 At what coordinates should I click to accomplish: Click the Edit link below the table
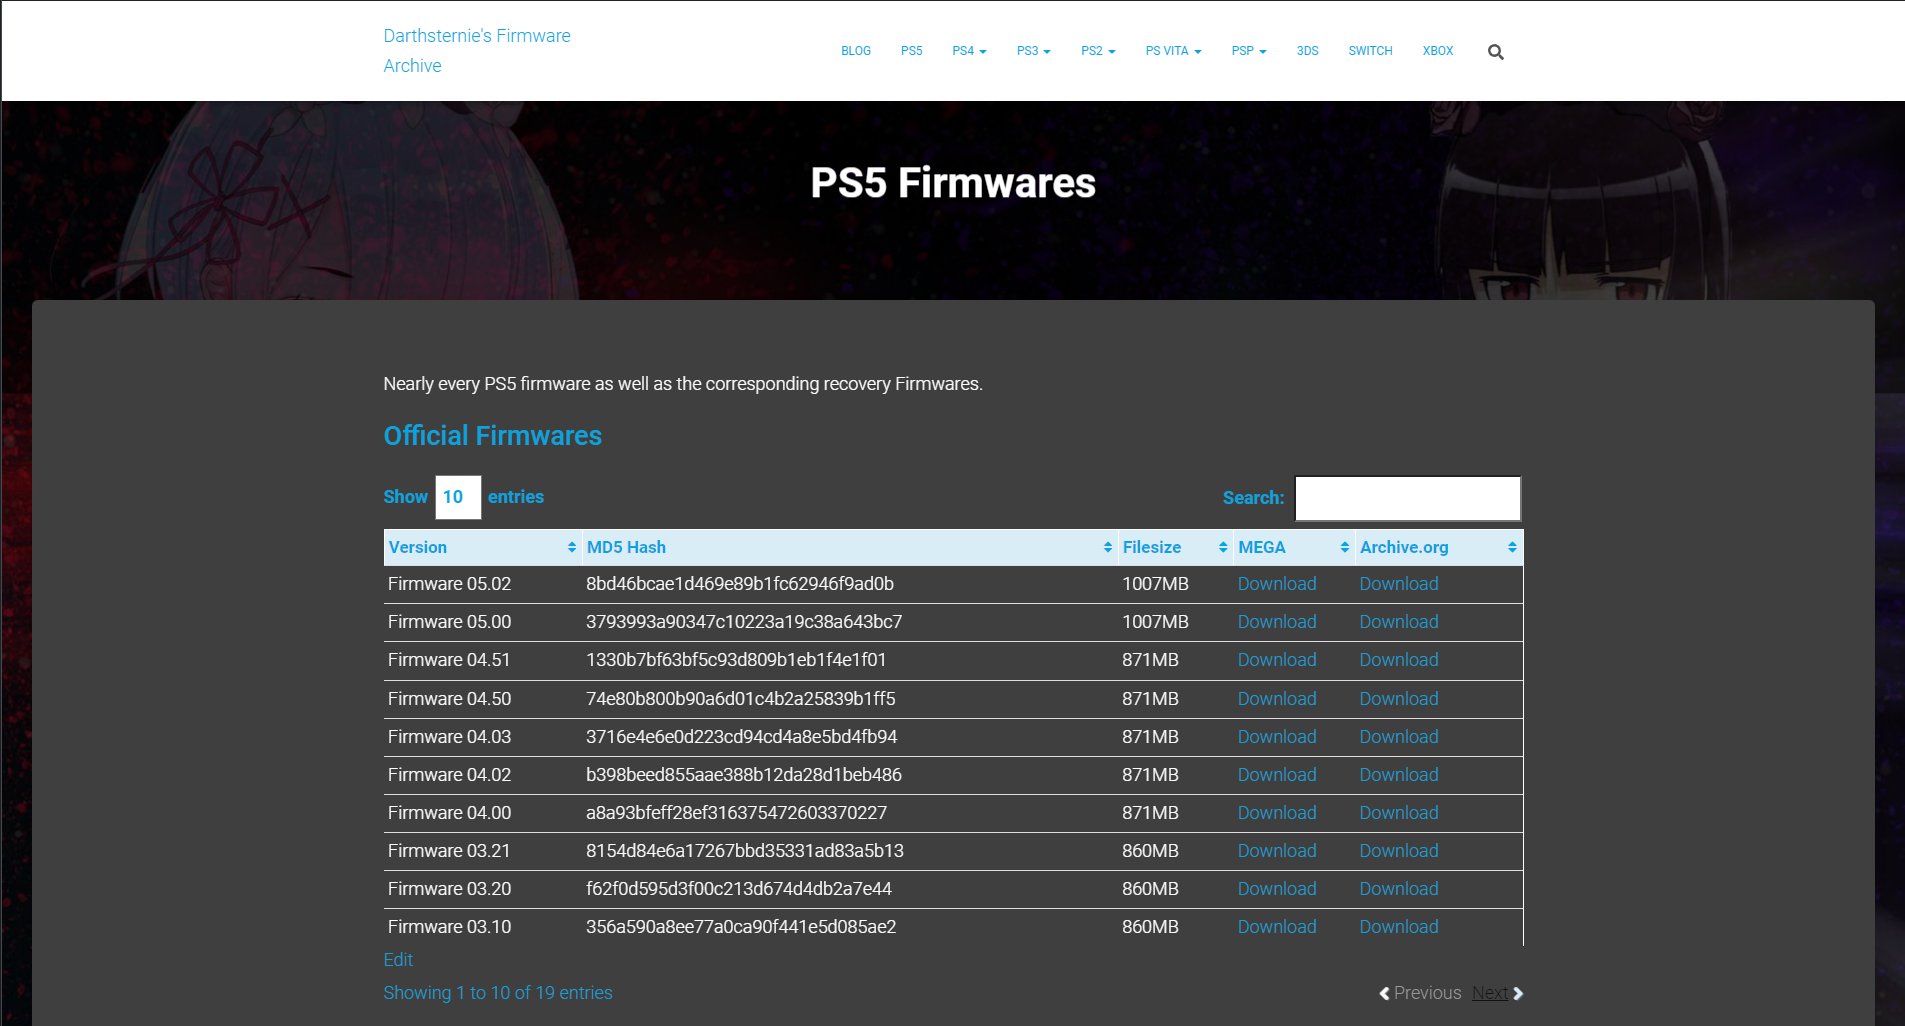[x=398, y=960]
